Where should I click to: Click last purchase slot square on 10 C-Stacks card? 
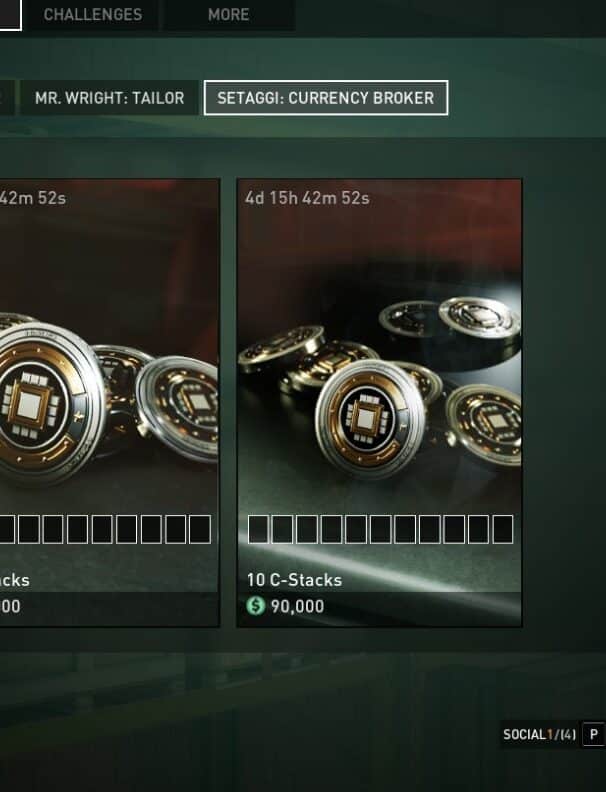pos(503,529)
